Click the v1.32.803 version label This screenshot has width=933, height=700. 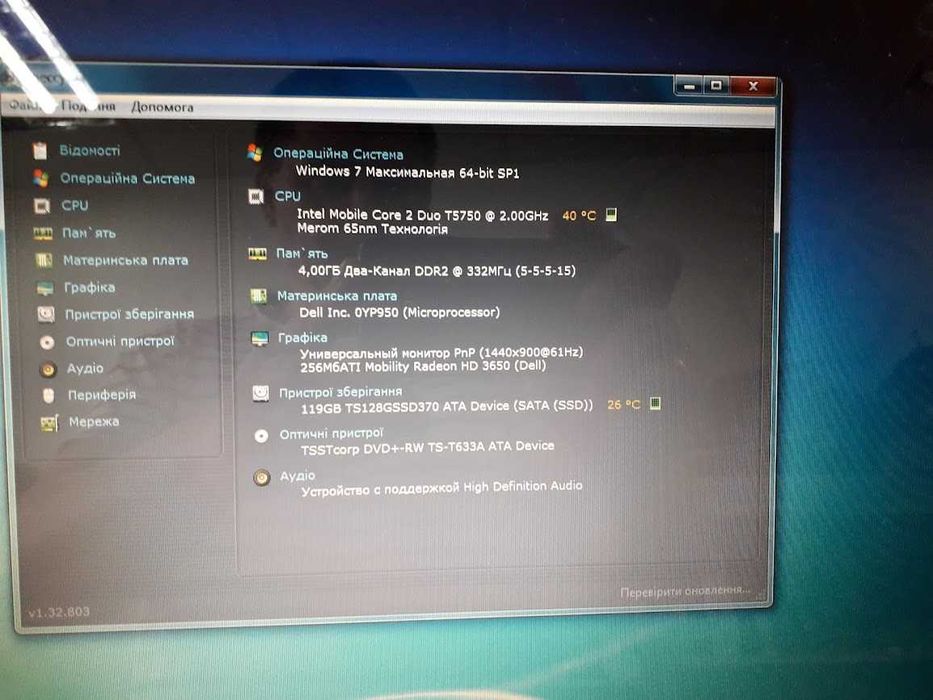(59, 612)
